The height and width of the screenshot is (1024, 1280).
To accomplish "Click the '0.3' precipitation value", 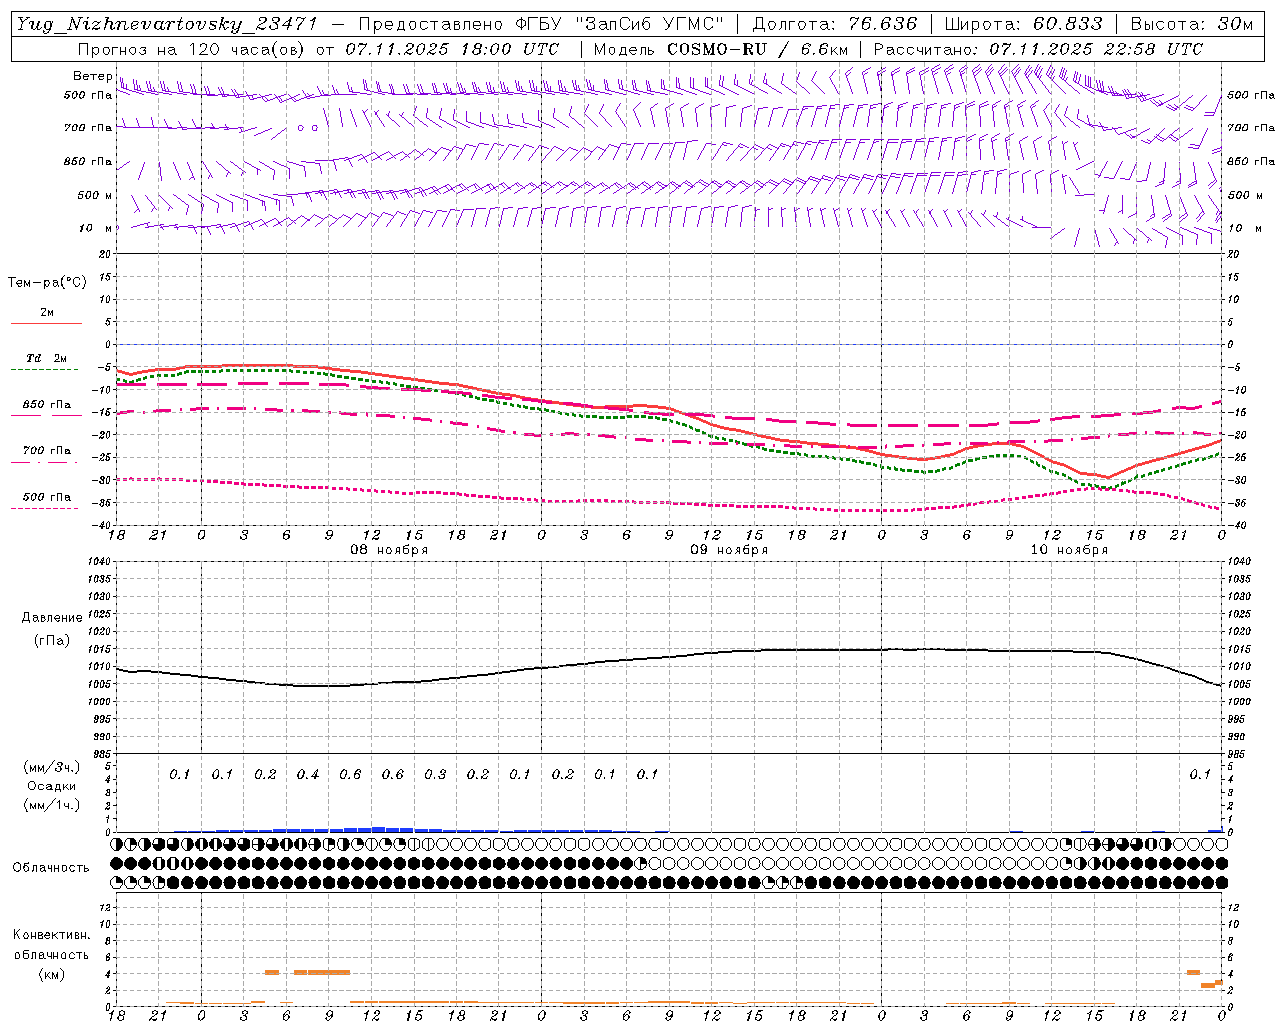I will point(436,774).
